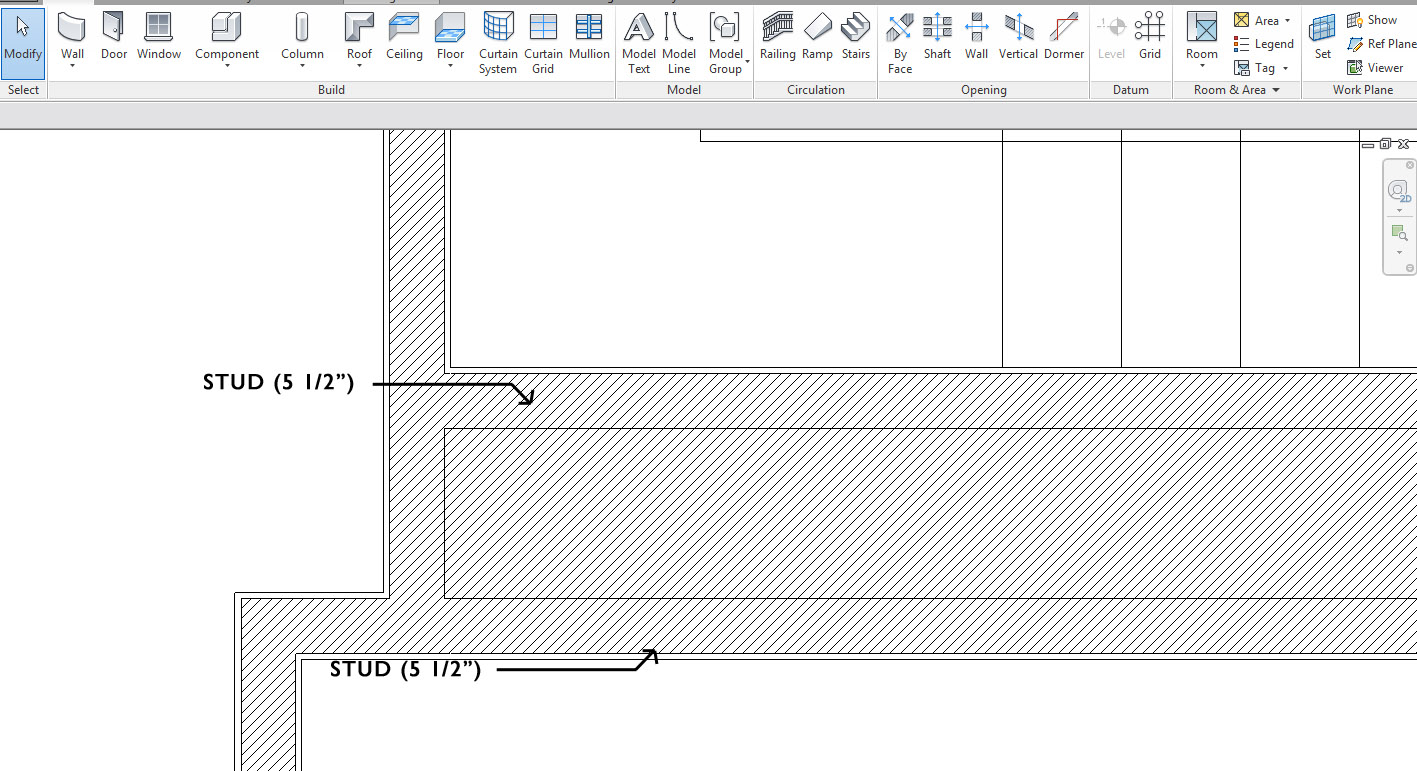Open the Roof tool dropdown
1417x771 pixels.
tap(359, 66)
